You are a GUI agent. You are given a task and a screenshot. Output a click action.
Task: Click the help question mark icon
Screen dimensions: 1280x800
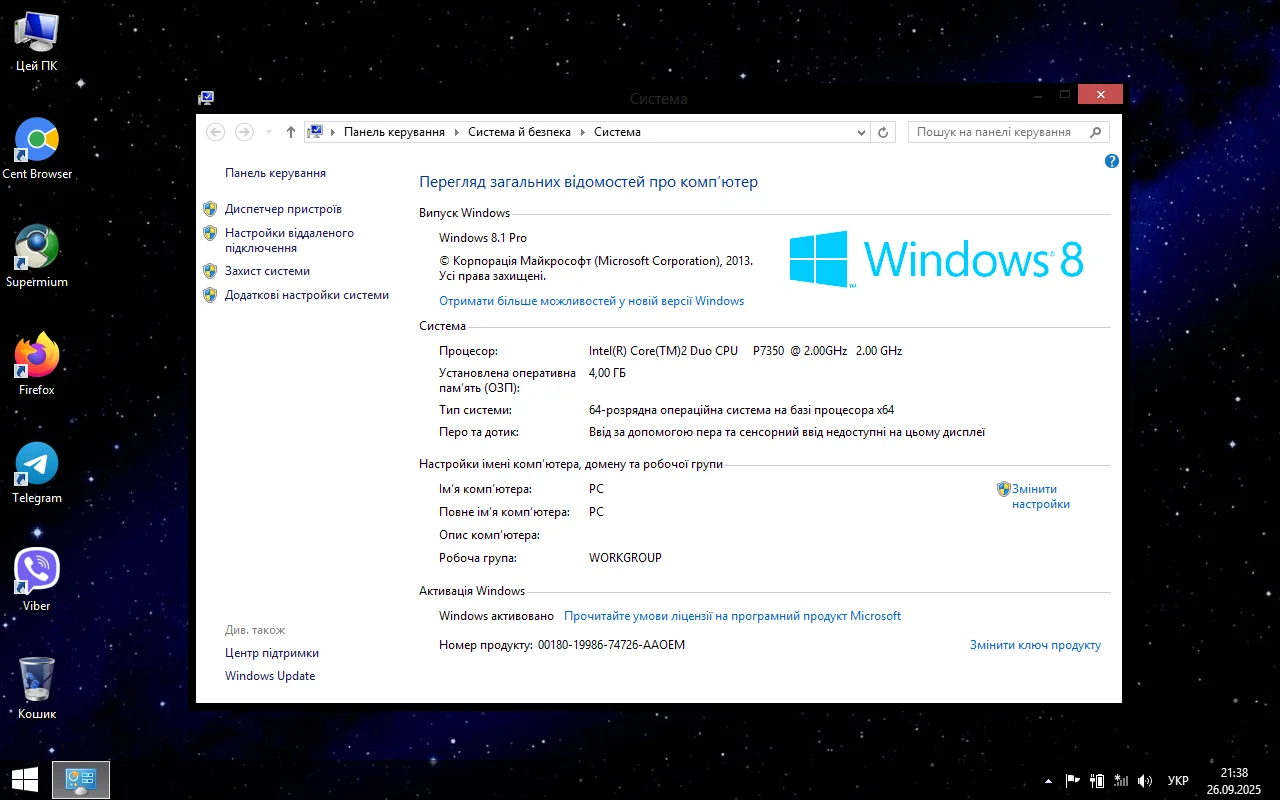coord(1111,161)
